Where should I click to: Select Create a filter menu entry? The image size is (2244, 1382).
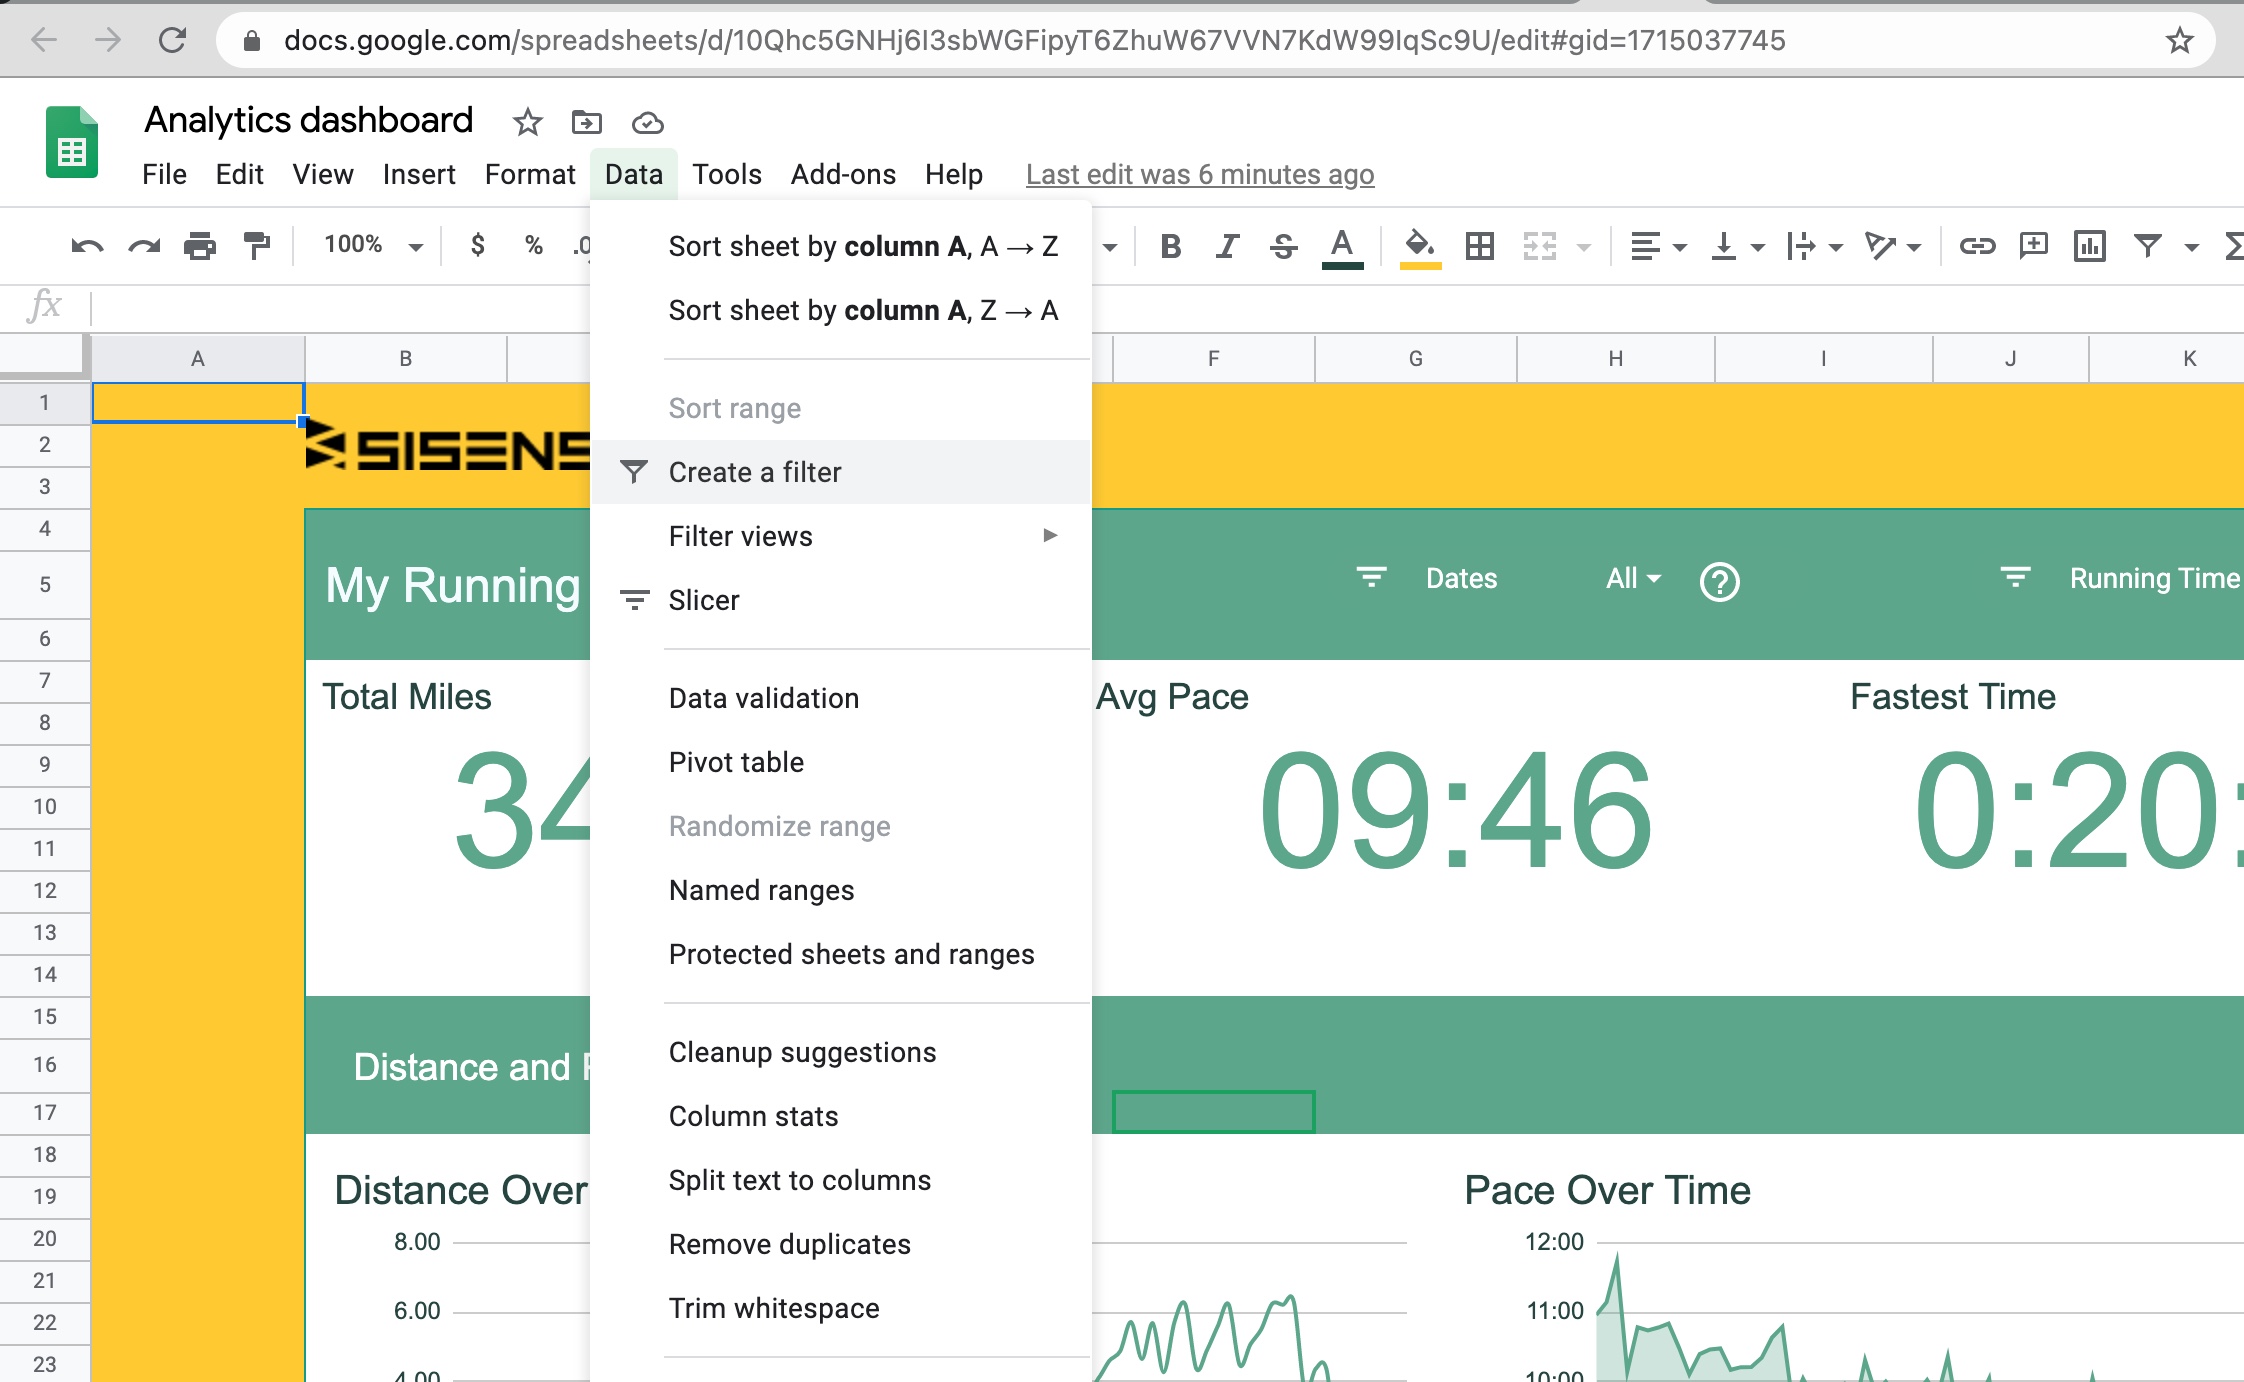tap(755, 472)
